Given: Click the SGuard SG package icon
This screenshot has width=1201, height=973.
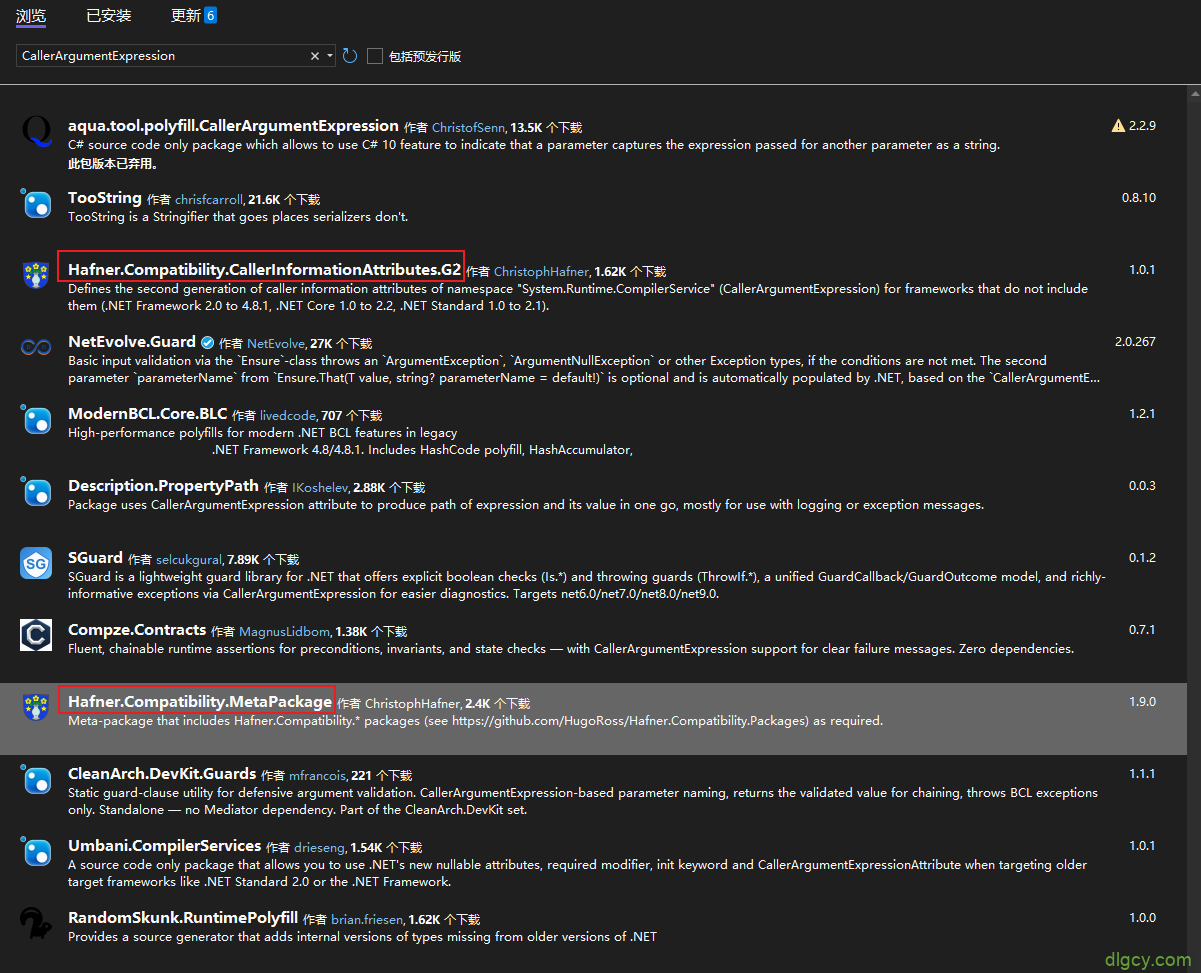Looking at the screenshot, I should click(x=37, y=564).
